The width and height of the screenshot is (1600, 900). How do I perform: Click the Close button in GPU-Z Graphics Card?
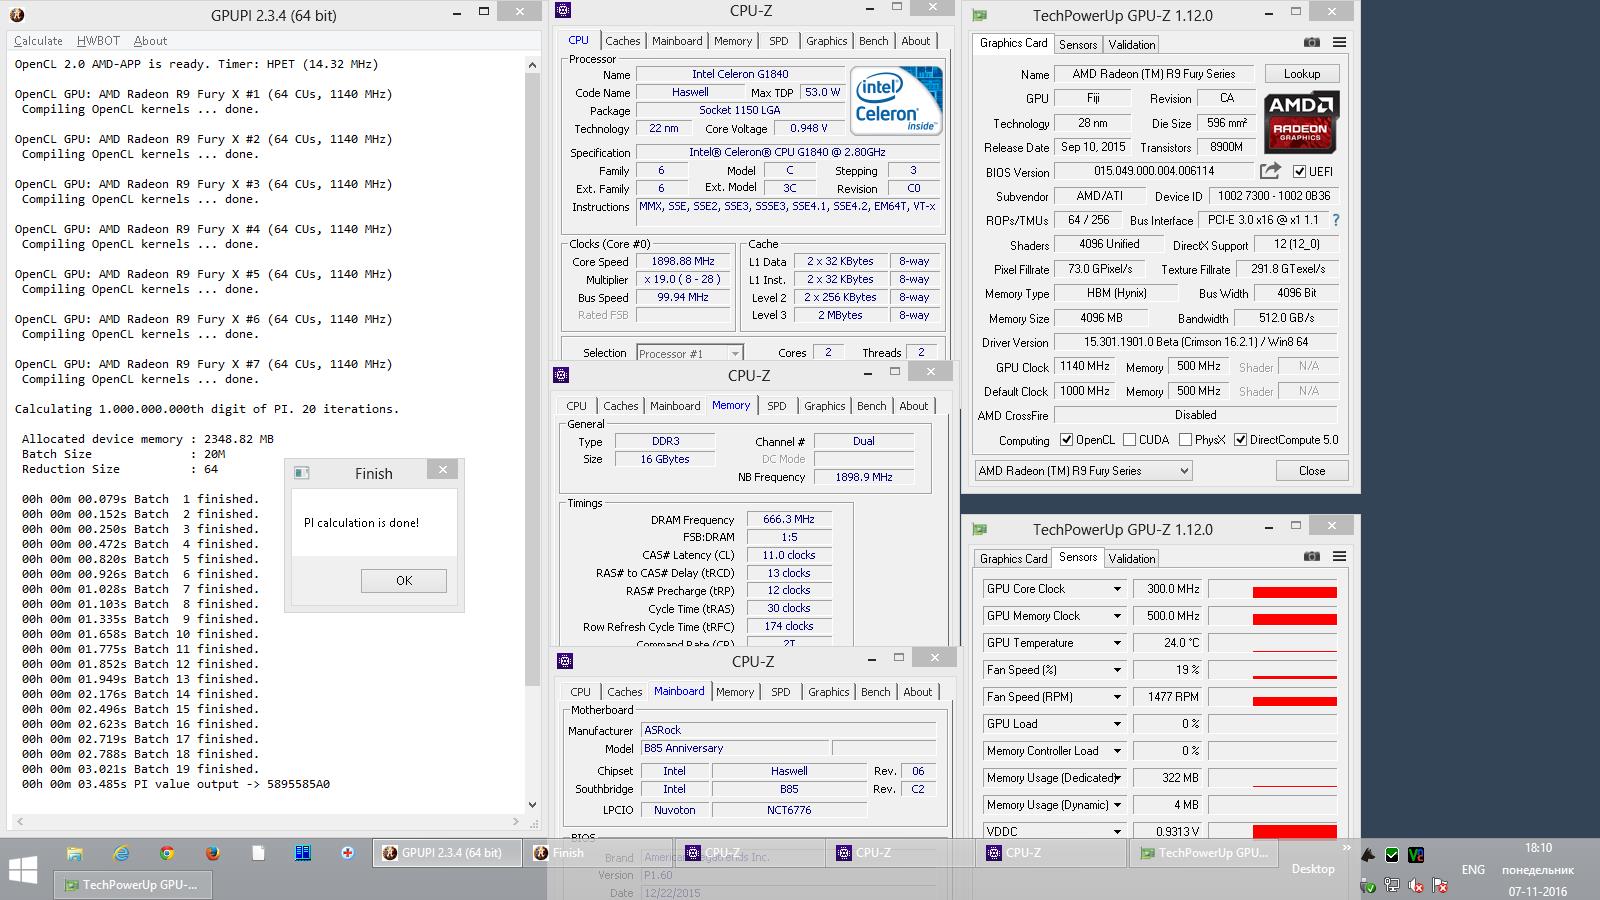click(x=1312, y=471)
